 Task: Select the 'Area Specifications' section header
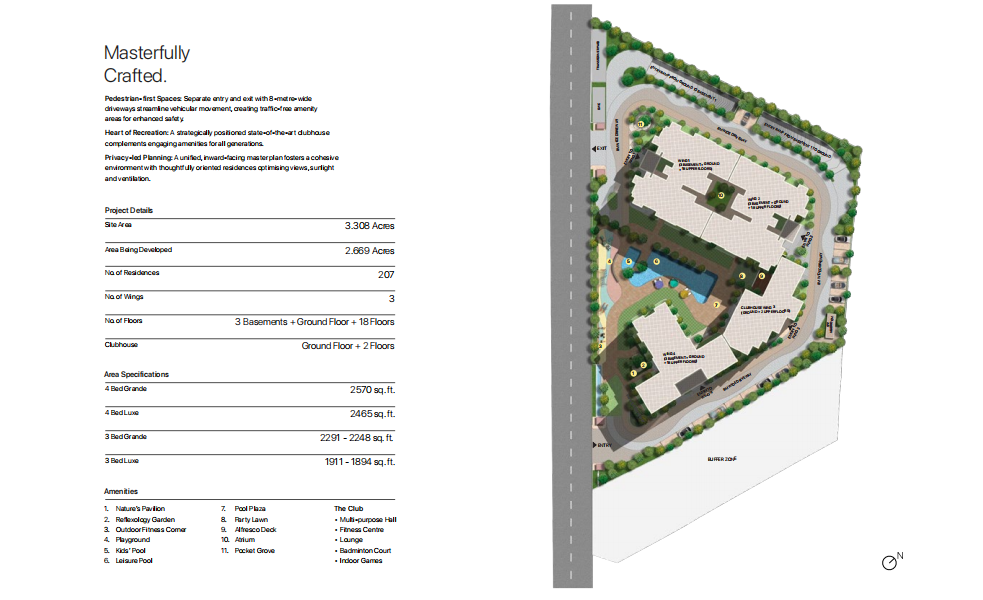(x=137, y=374)
